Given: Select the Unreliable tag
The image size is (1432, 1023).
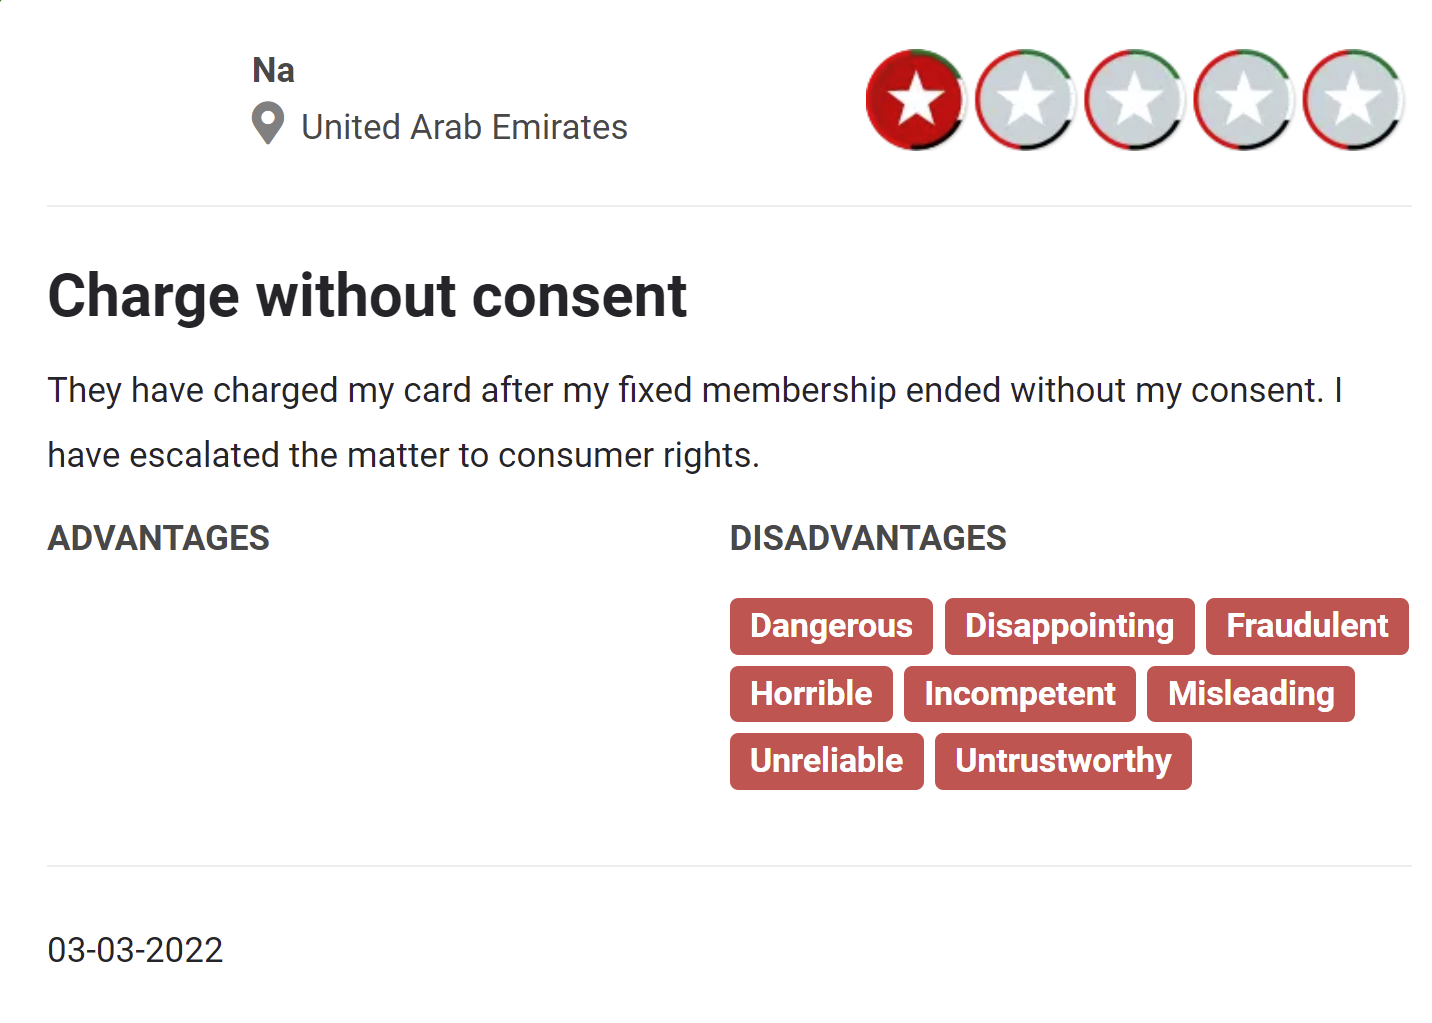Looking at the screenshot, I should (826, 761).
